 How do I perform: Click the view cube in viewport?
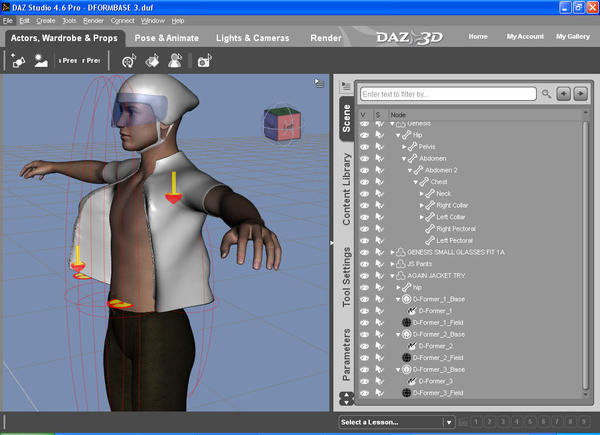point(282,123)
